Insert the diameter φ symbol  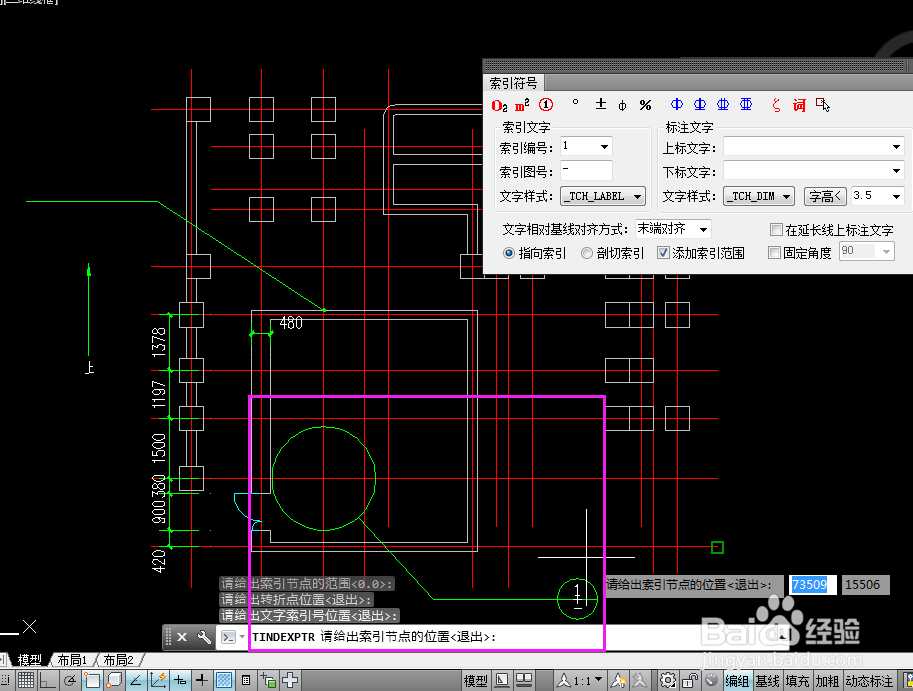(621, 104)
